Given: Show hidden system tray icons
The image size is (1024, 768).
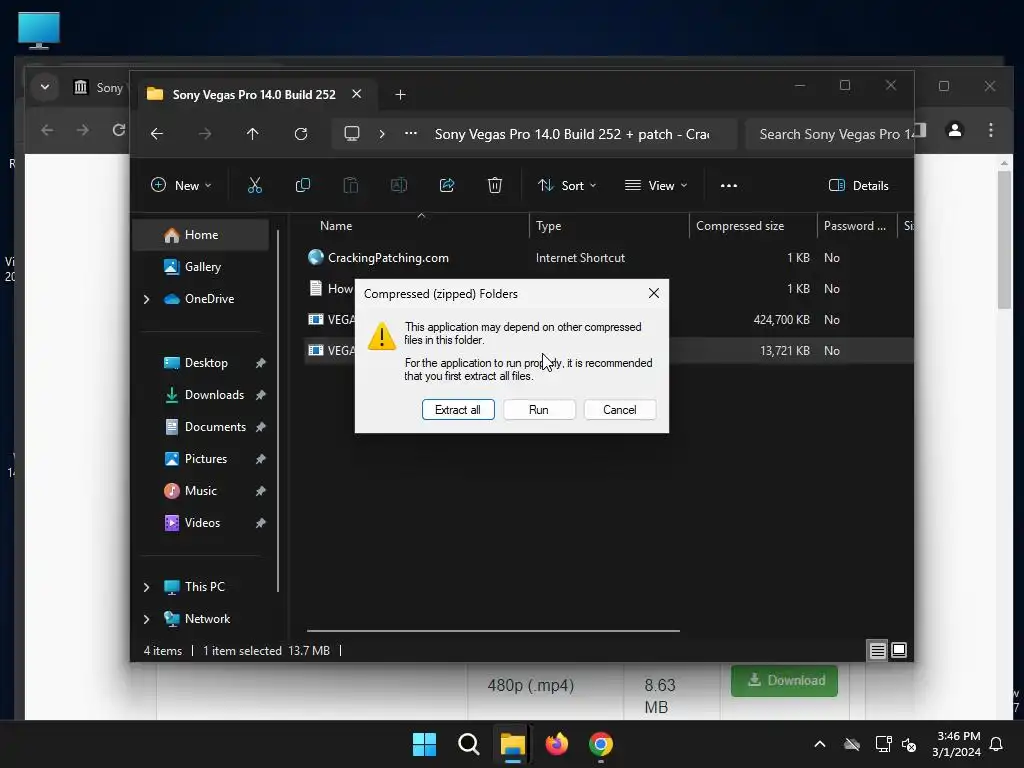Looking at the screenshot, I should point(820,744).
